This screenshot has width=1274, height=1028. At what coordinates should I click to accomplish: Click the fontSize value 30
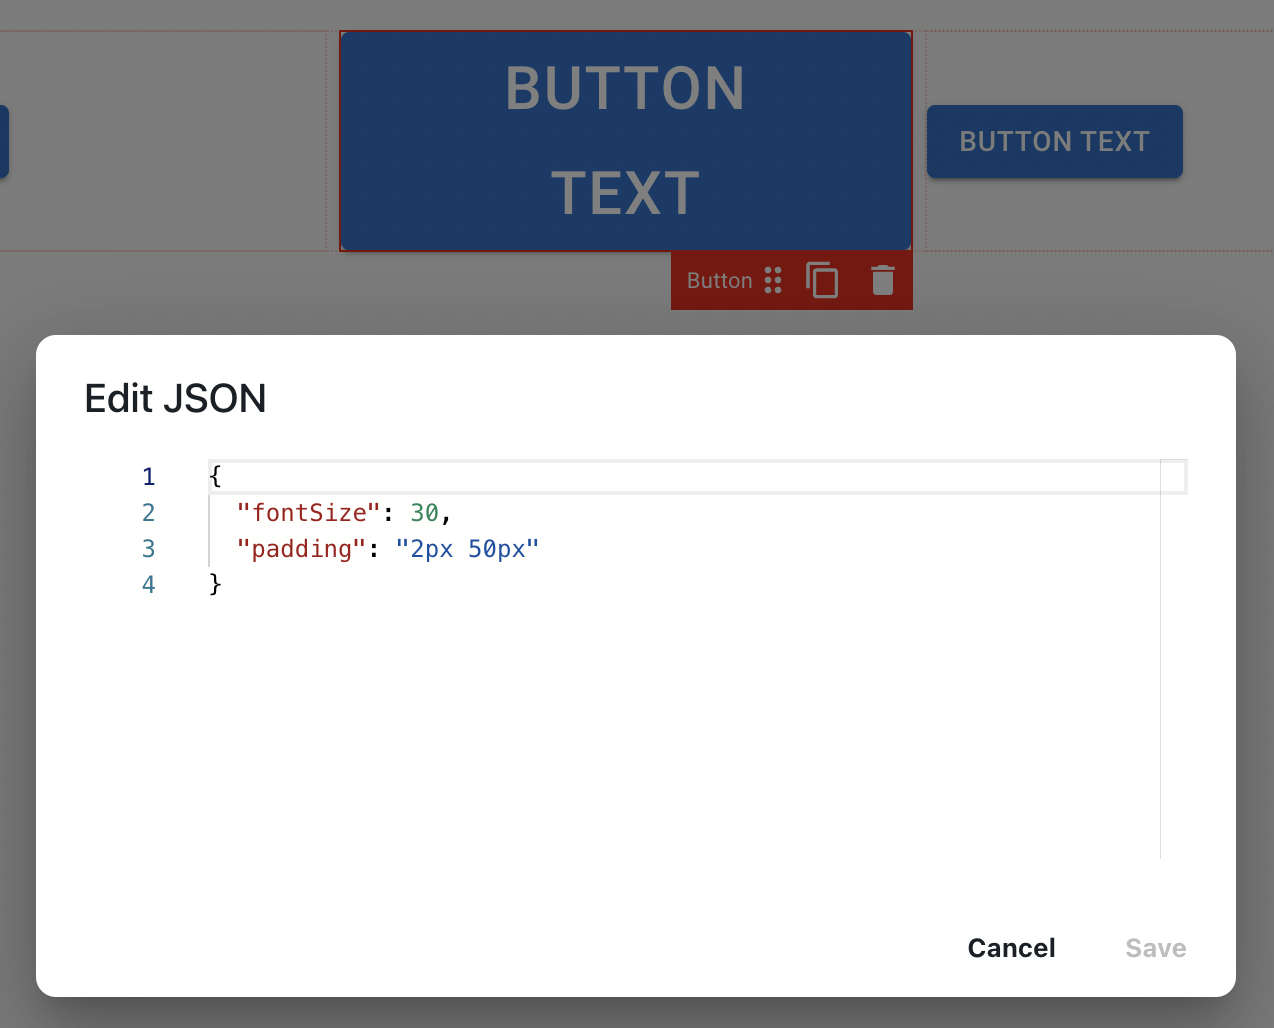pos(424,513)
